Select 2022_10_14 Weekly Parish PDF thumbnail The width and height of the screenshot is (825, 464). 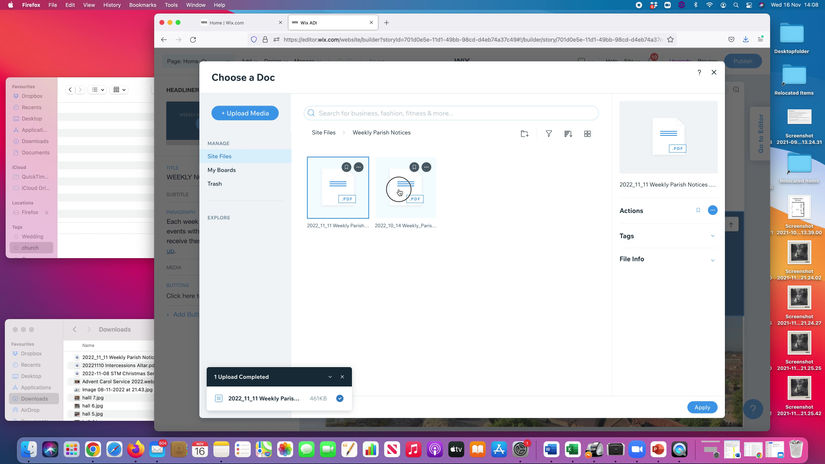(406, 187)
